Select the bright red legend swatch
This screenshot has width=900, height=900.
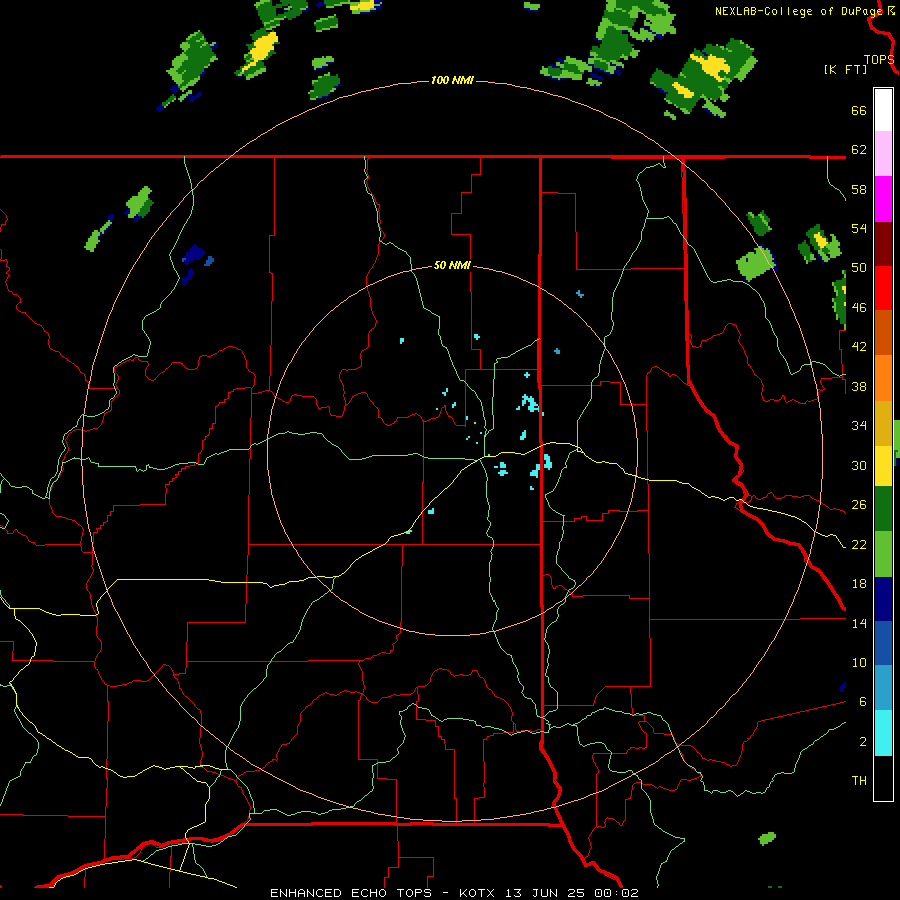coord(883,288)
